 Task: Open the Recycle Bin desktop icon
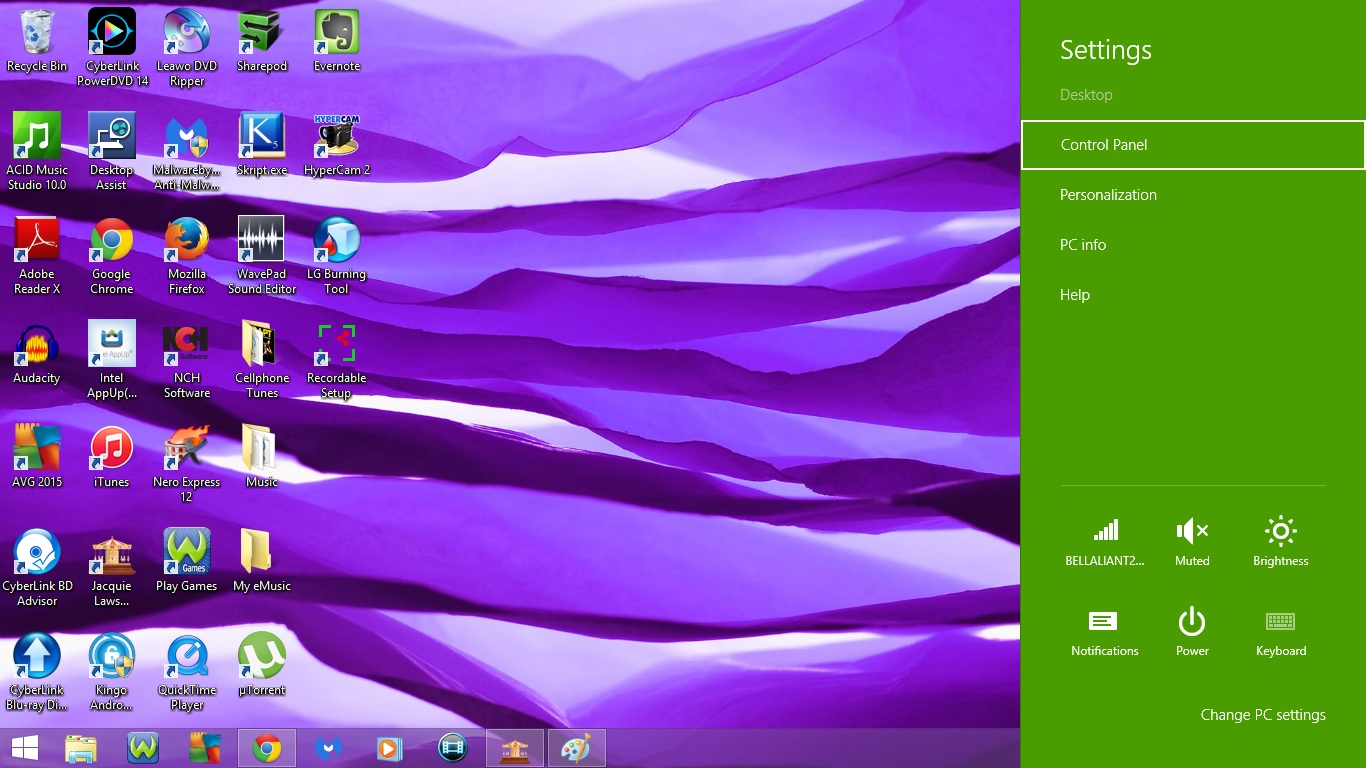coord(37,41)
